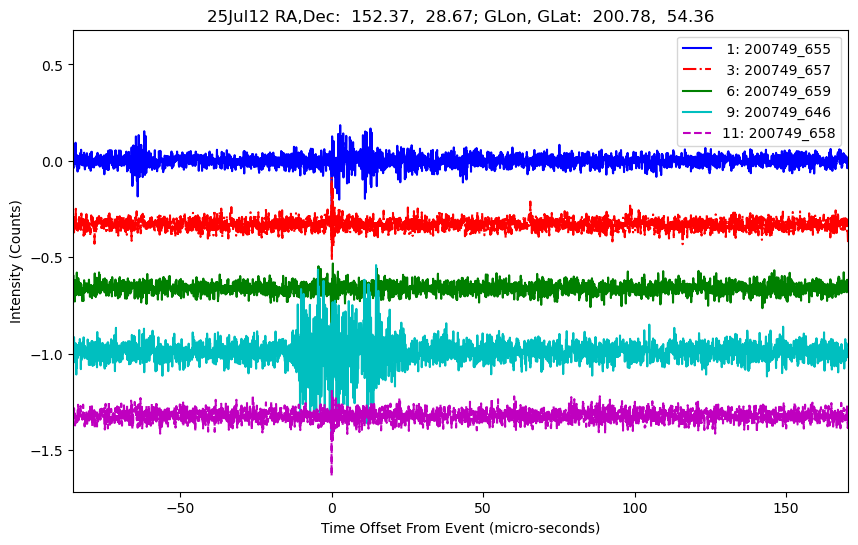Click y-axis tick label −0.5
858x545 pixels.
click(x=48, y=258)
